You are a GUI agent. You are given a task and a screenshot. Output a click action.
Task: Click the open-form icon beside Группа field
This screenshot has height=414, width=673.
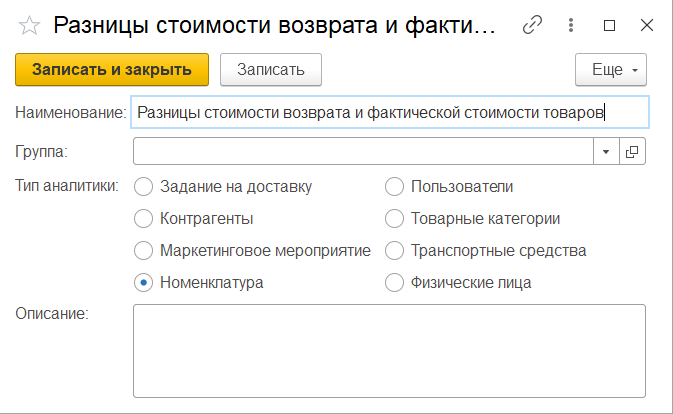point(632,151)
